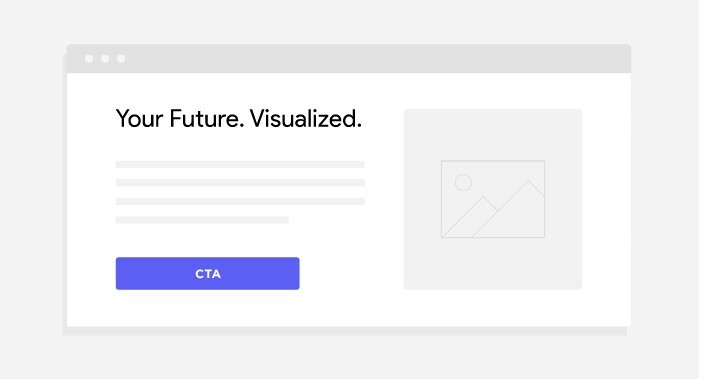This screenshot has height=379, width=705.
Task: Click the gray image card below the icon
Action: point(493,264)
